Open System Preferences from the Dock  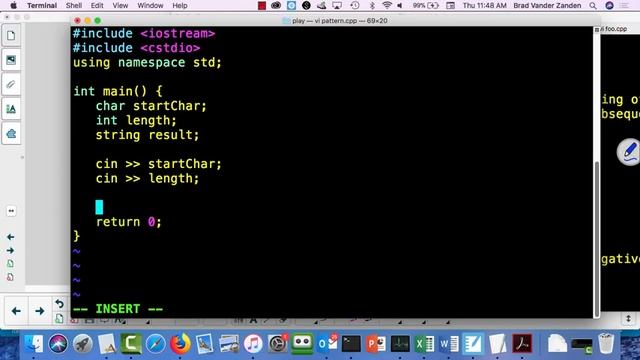point(278,344)
